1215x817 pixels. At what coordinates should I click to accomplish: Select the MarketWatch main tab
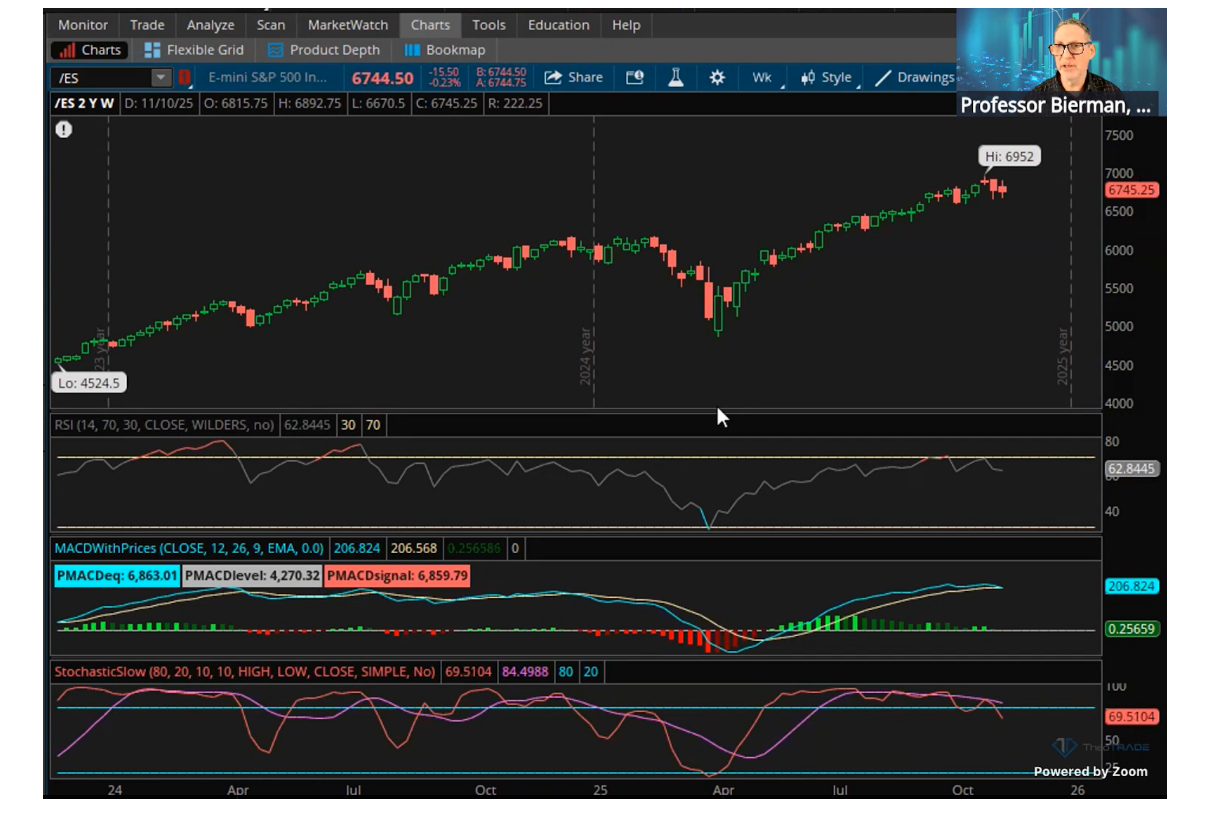(x=347, y=25)
